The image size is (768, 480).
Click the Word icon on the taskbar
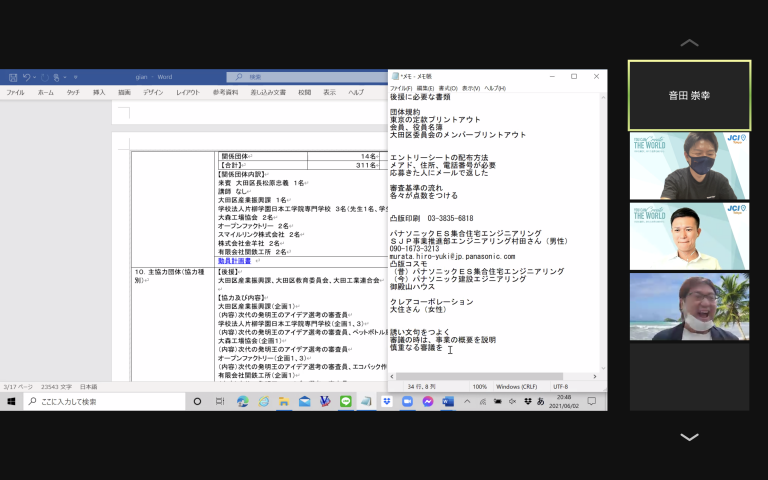click(448, 401)
